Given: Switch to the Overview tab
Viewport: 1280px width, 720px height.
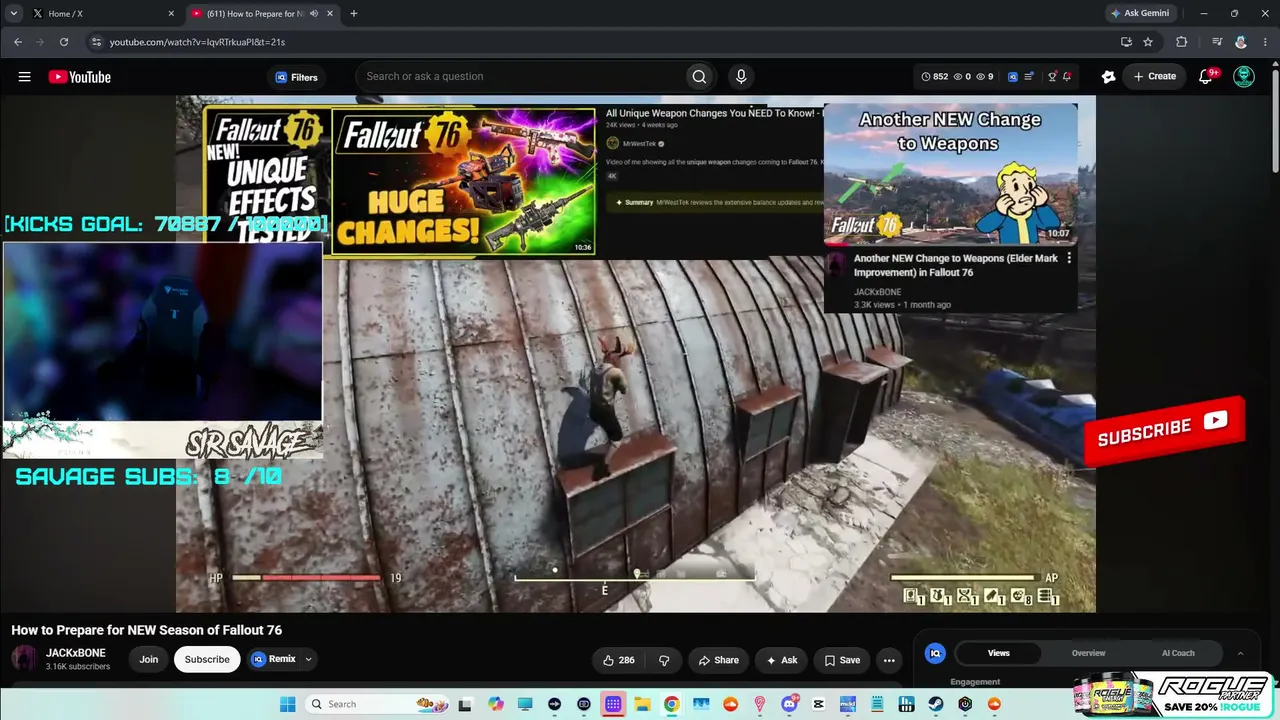Looking at the screenshot, I should point(1088,653).
